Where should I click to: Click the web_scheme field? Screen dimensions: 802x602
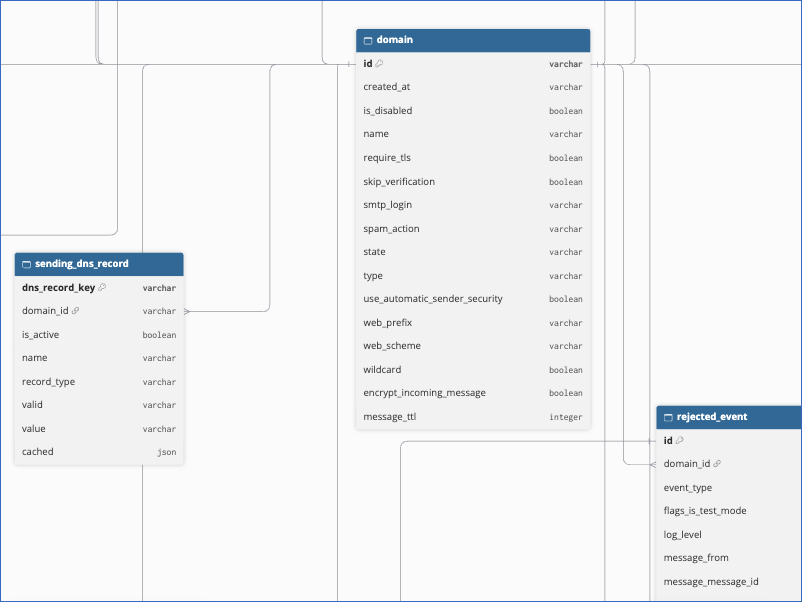point(473,346)
